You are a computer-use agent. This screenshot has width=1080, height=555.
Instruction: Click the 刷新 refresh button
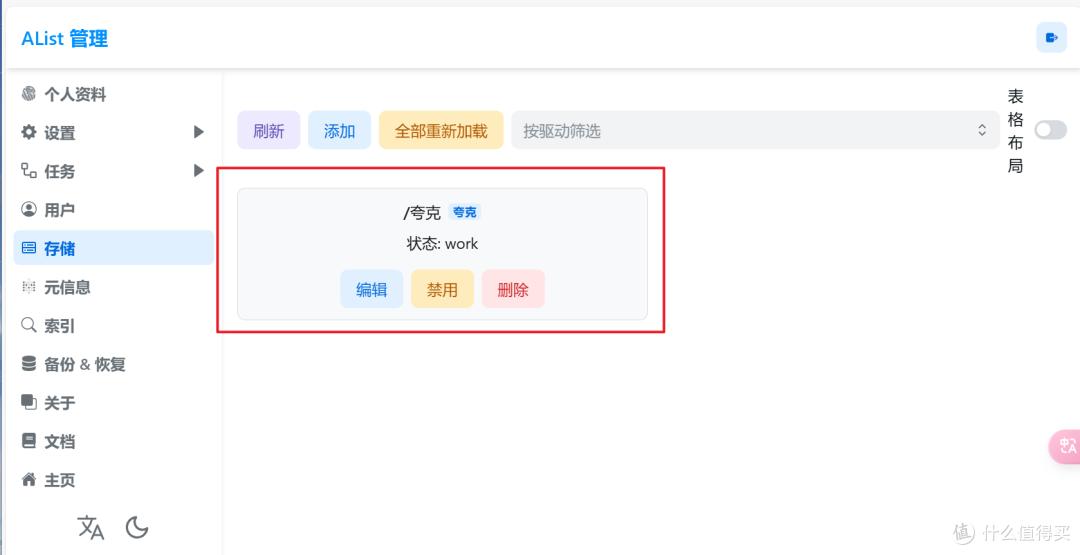[x=268, y=130]
